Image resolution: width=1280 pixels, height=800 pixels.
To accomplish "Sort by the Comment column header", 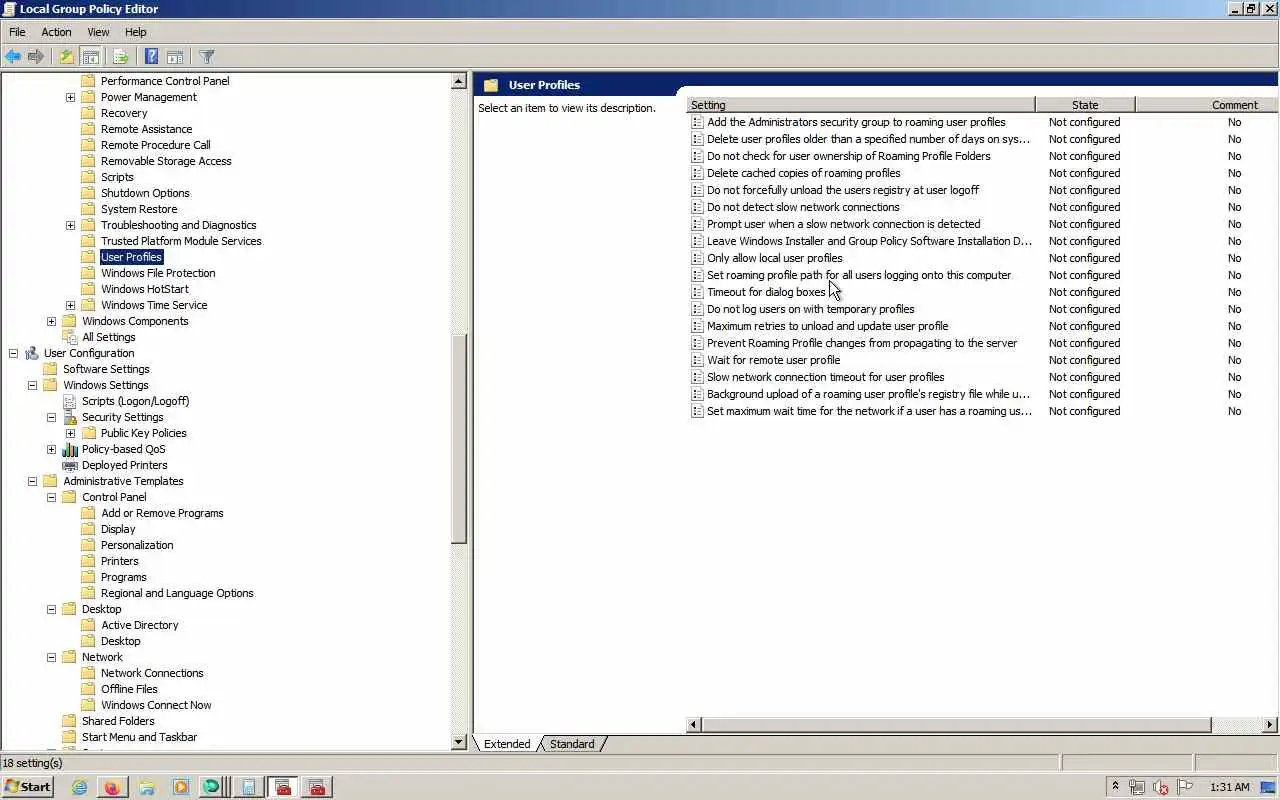I will [1207, 104].
